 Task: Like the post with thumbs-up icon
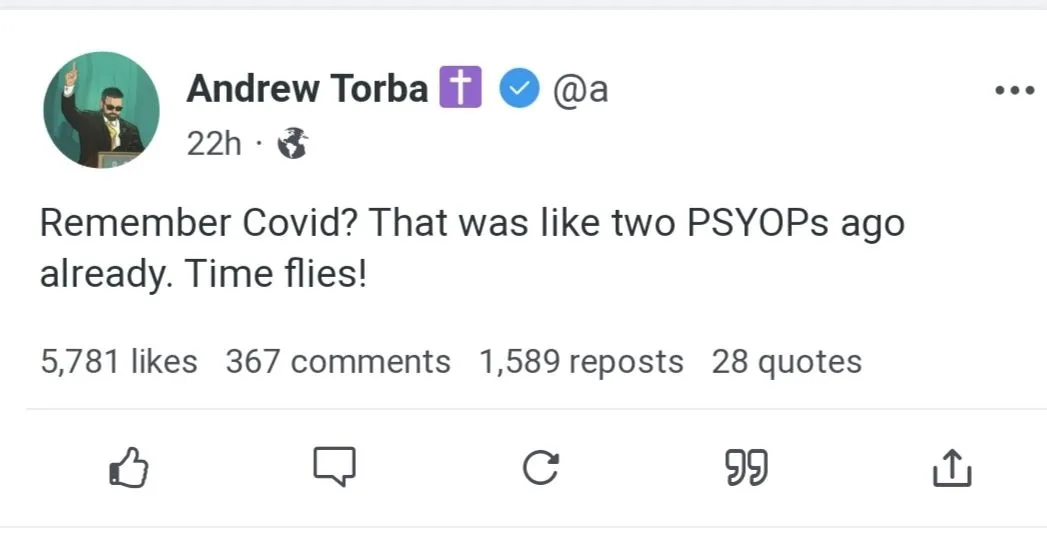[128, 466]
